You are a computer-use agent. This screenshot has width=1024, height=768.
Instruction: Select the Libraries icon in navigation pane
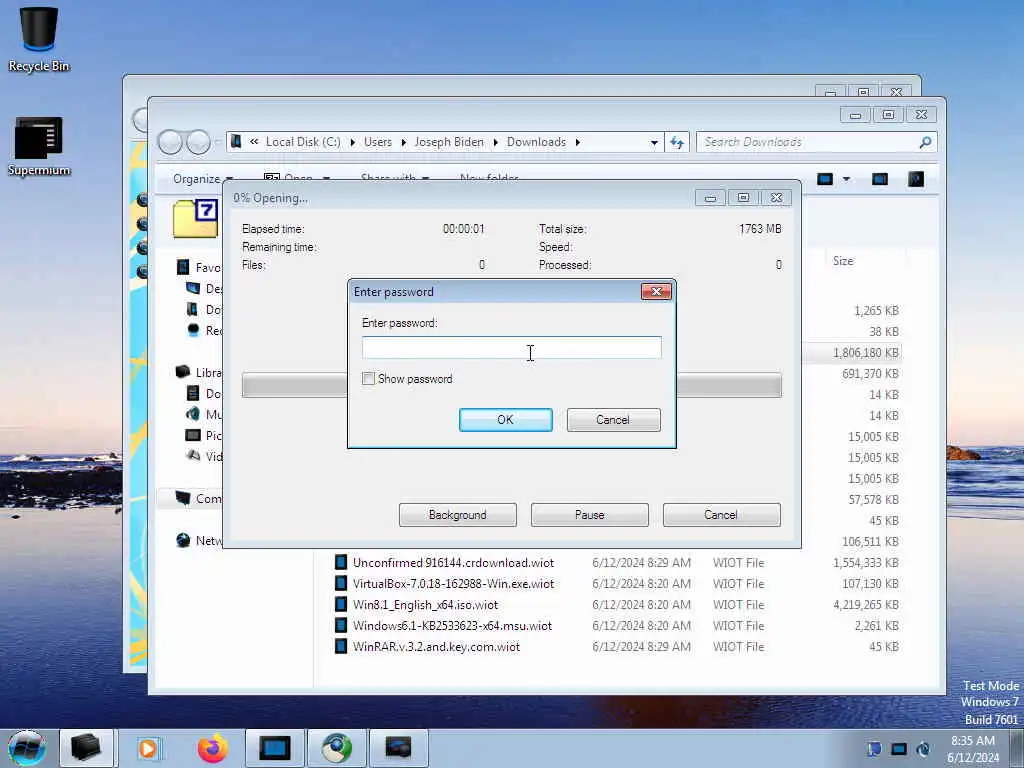coord(184,372)
